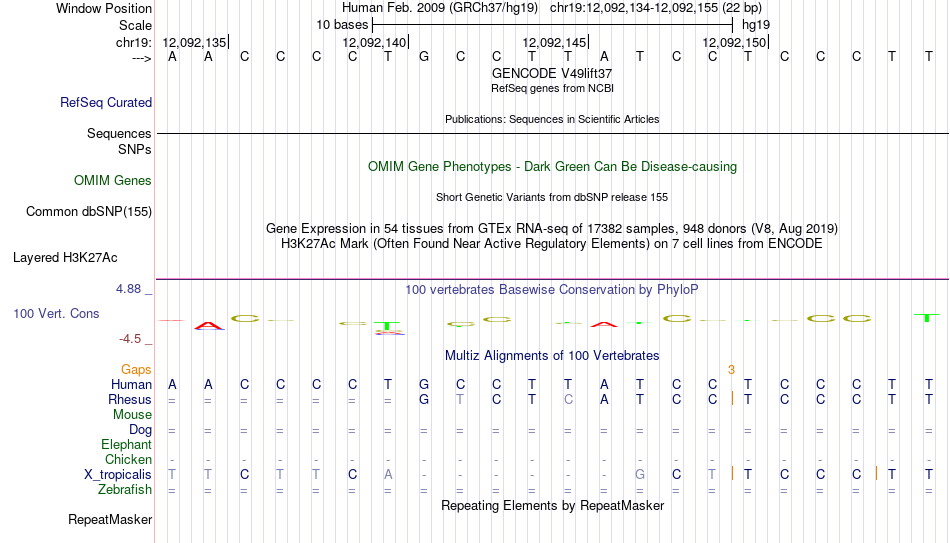
Task: Select the Common dbSNP(155) track label
Action: 89,212
